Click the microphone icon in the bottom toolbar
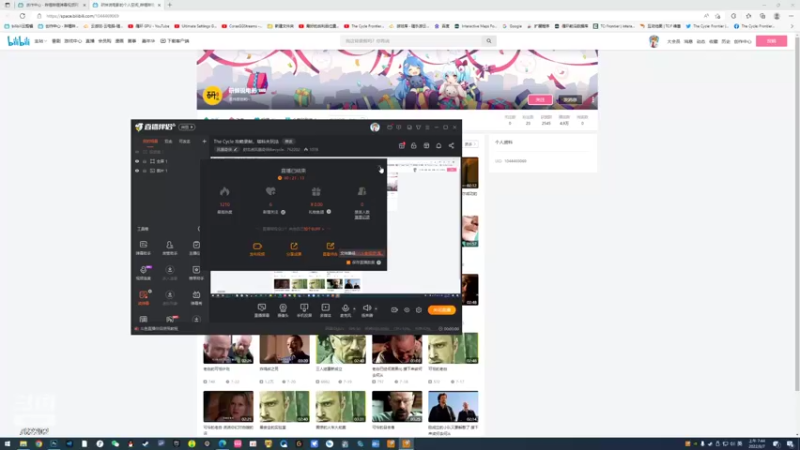The image size is (800, 450). point(345,310)
